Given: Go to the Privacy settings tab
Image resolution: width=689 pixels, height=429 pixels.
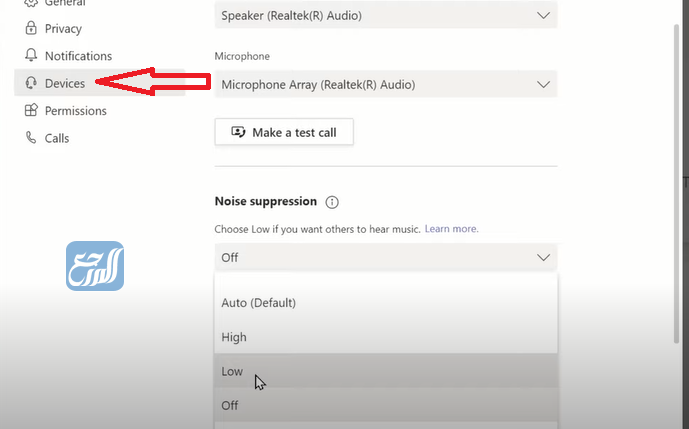Looking at the screenshot, I should 63,29.
